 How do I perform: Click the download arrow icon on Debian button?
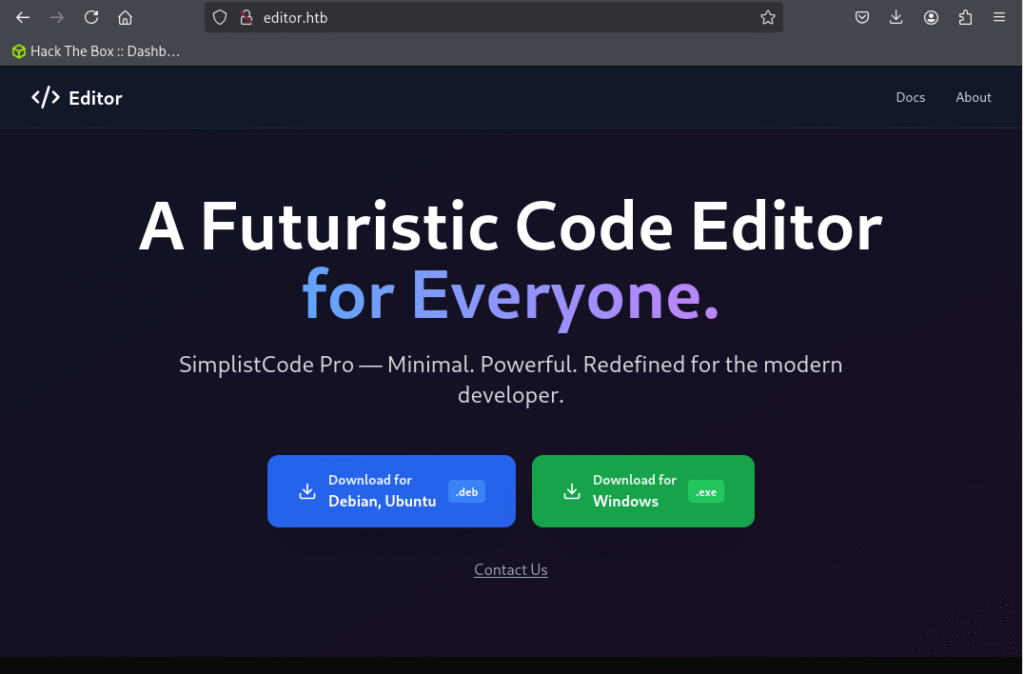point(307,491)
